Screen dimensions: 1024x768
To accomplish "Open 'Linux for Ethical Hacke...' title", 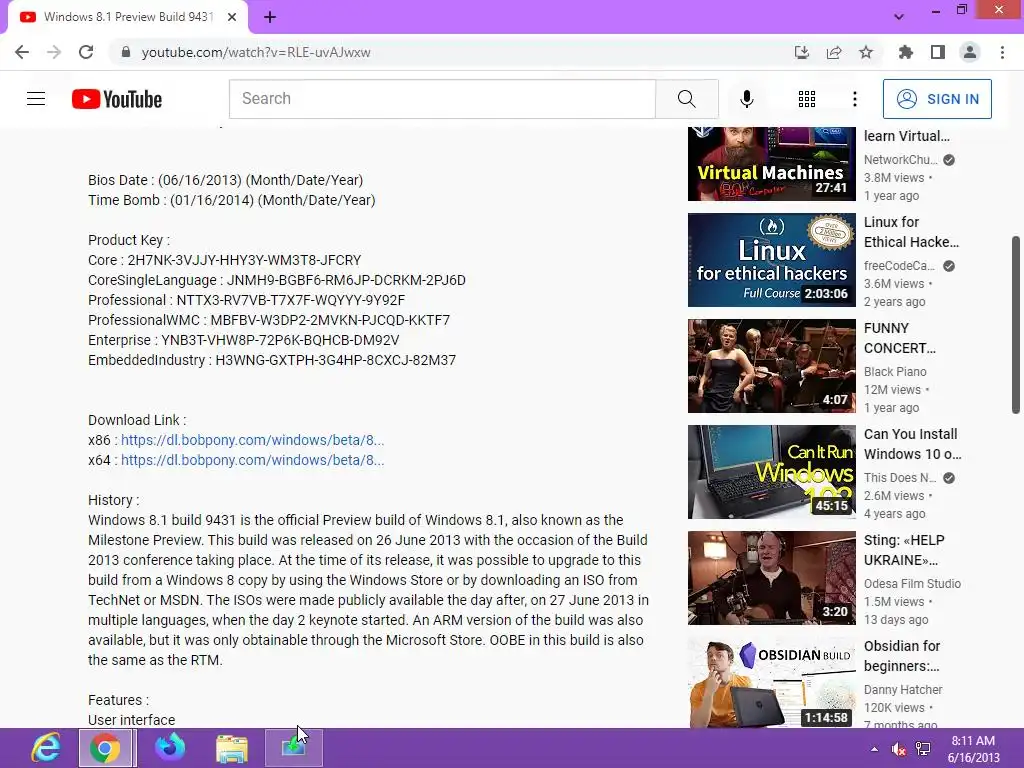I will (x=911, y=232).
